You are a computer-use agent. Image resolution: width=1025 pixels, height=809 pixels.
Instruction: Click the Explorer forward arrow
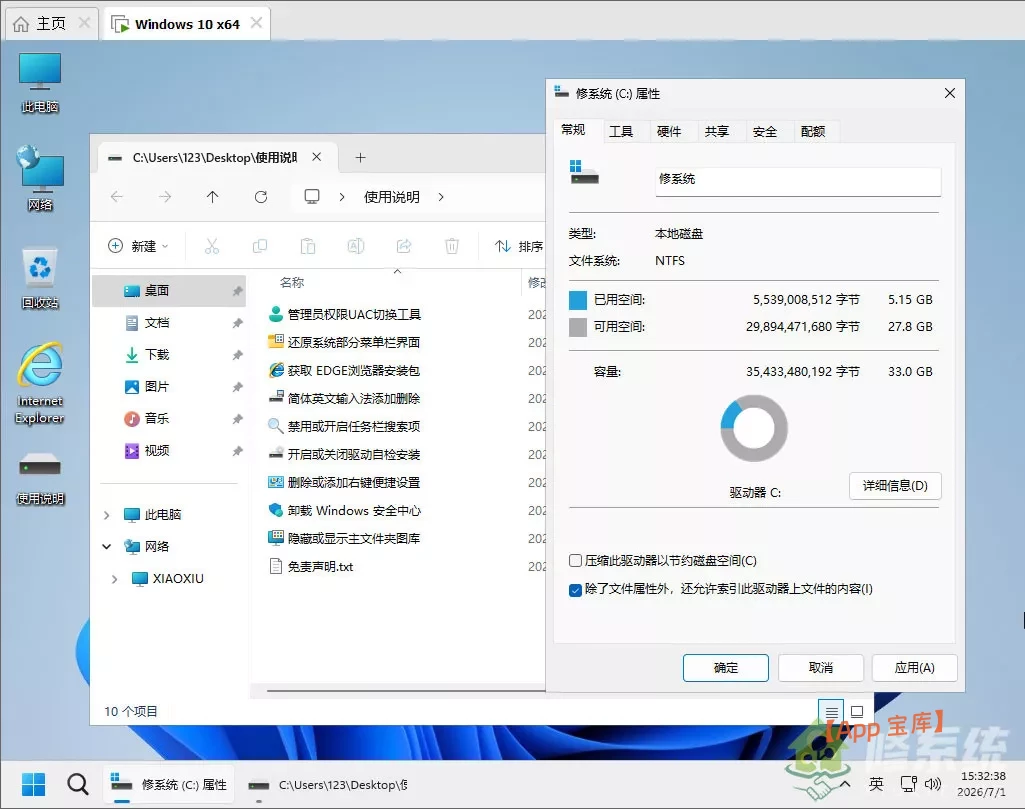[x=165, y=197]
